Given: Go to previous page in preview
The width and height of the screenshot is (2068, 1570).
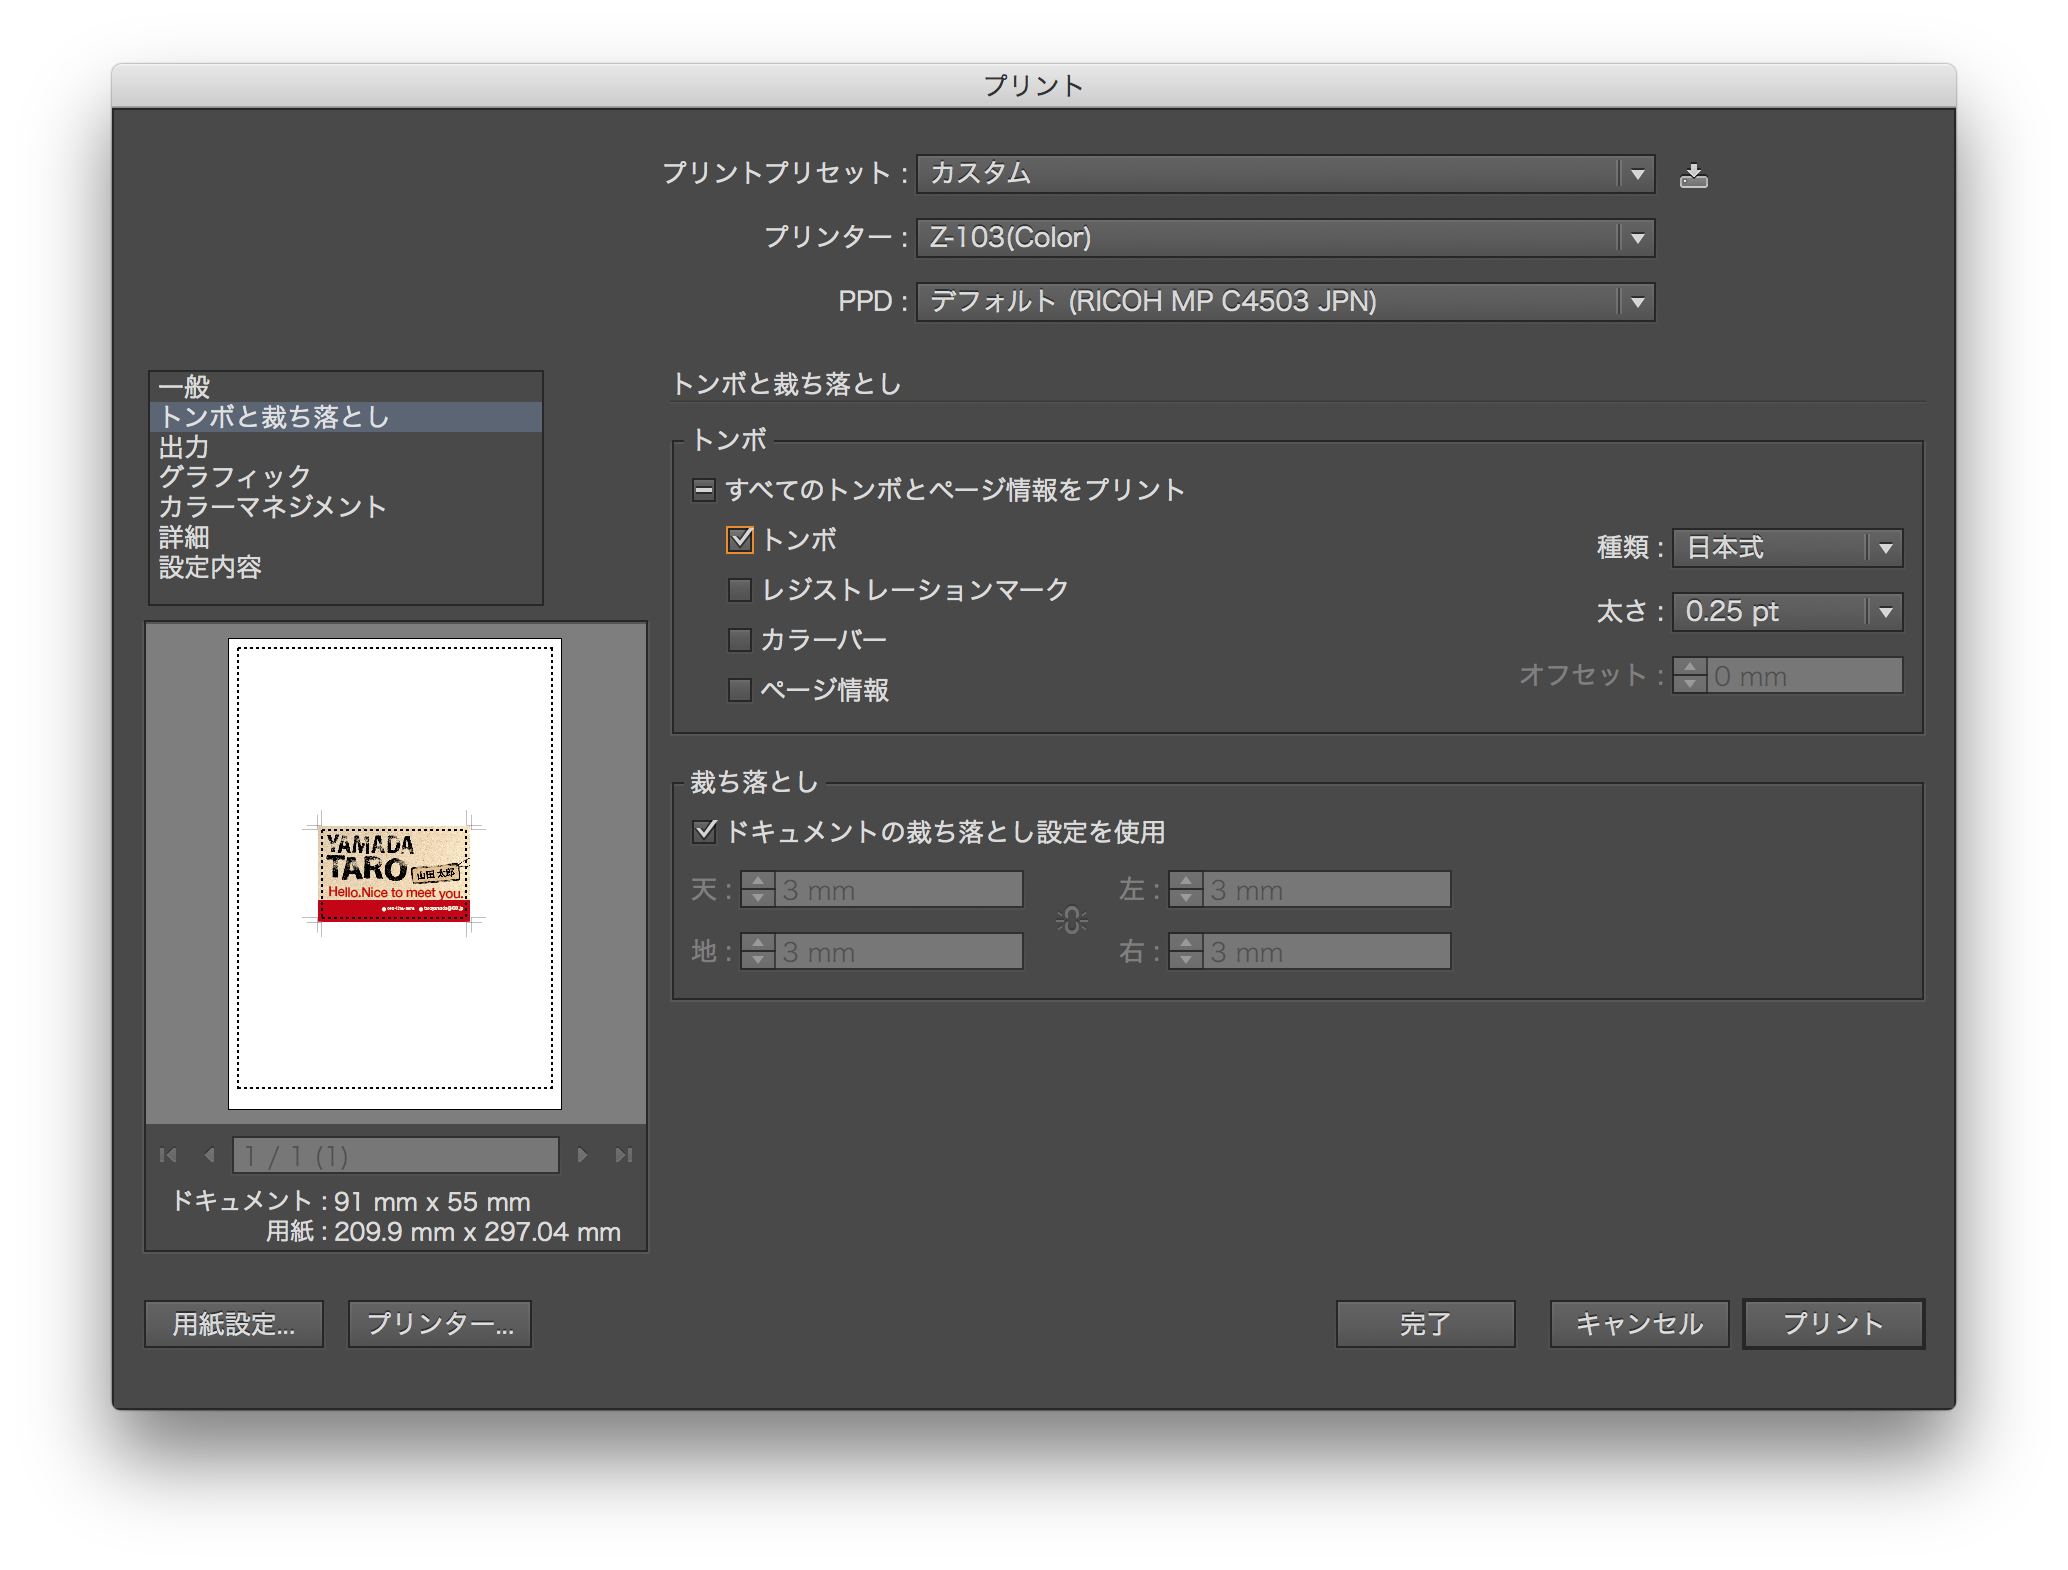Looking at the screenshot, I should (209, 1155).
